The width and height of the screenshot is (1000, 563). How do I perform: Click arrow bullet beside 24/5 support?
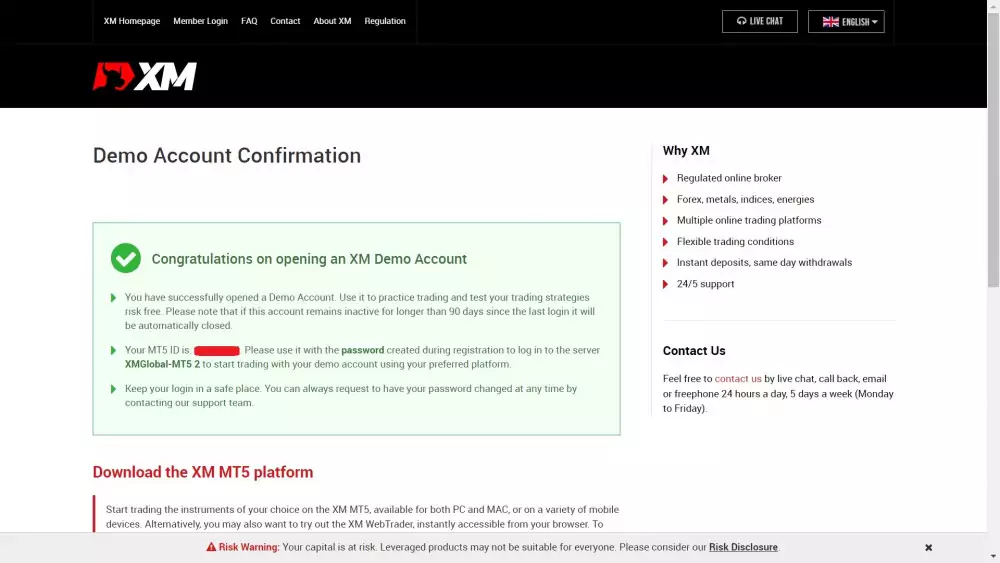(665, 284)
